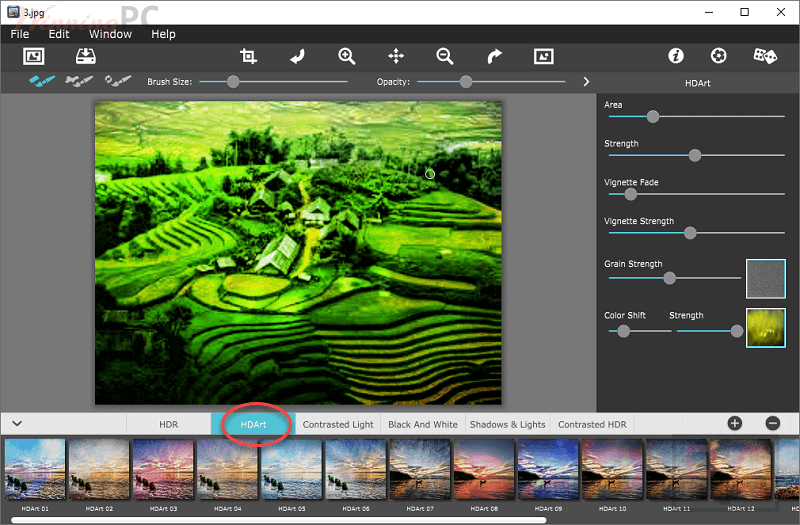Apply the HDArt 03 preset thumbnail
800x525 pixels.
[x=163, y=469]
